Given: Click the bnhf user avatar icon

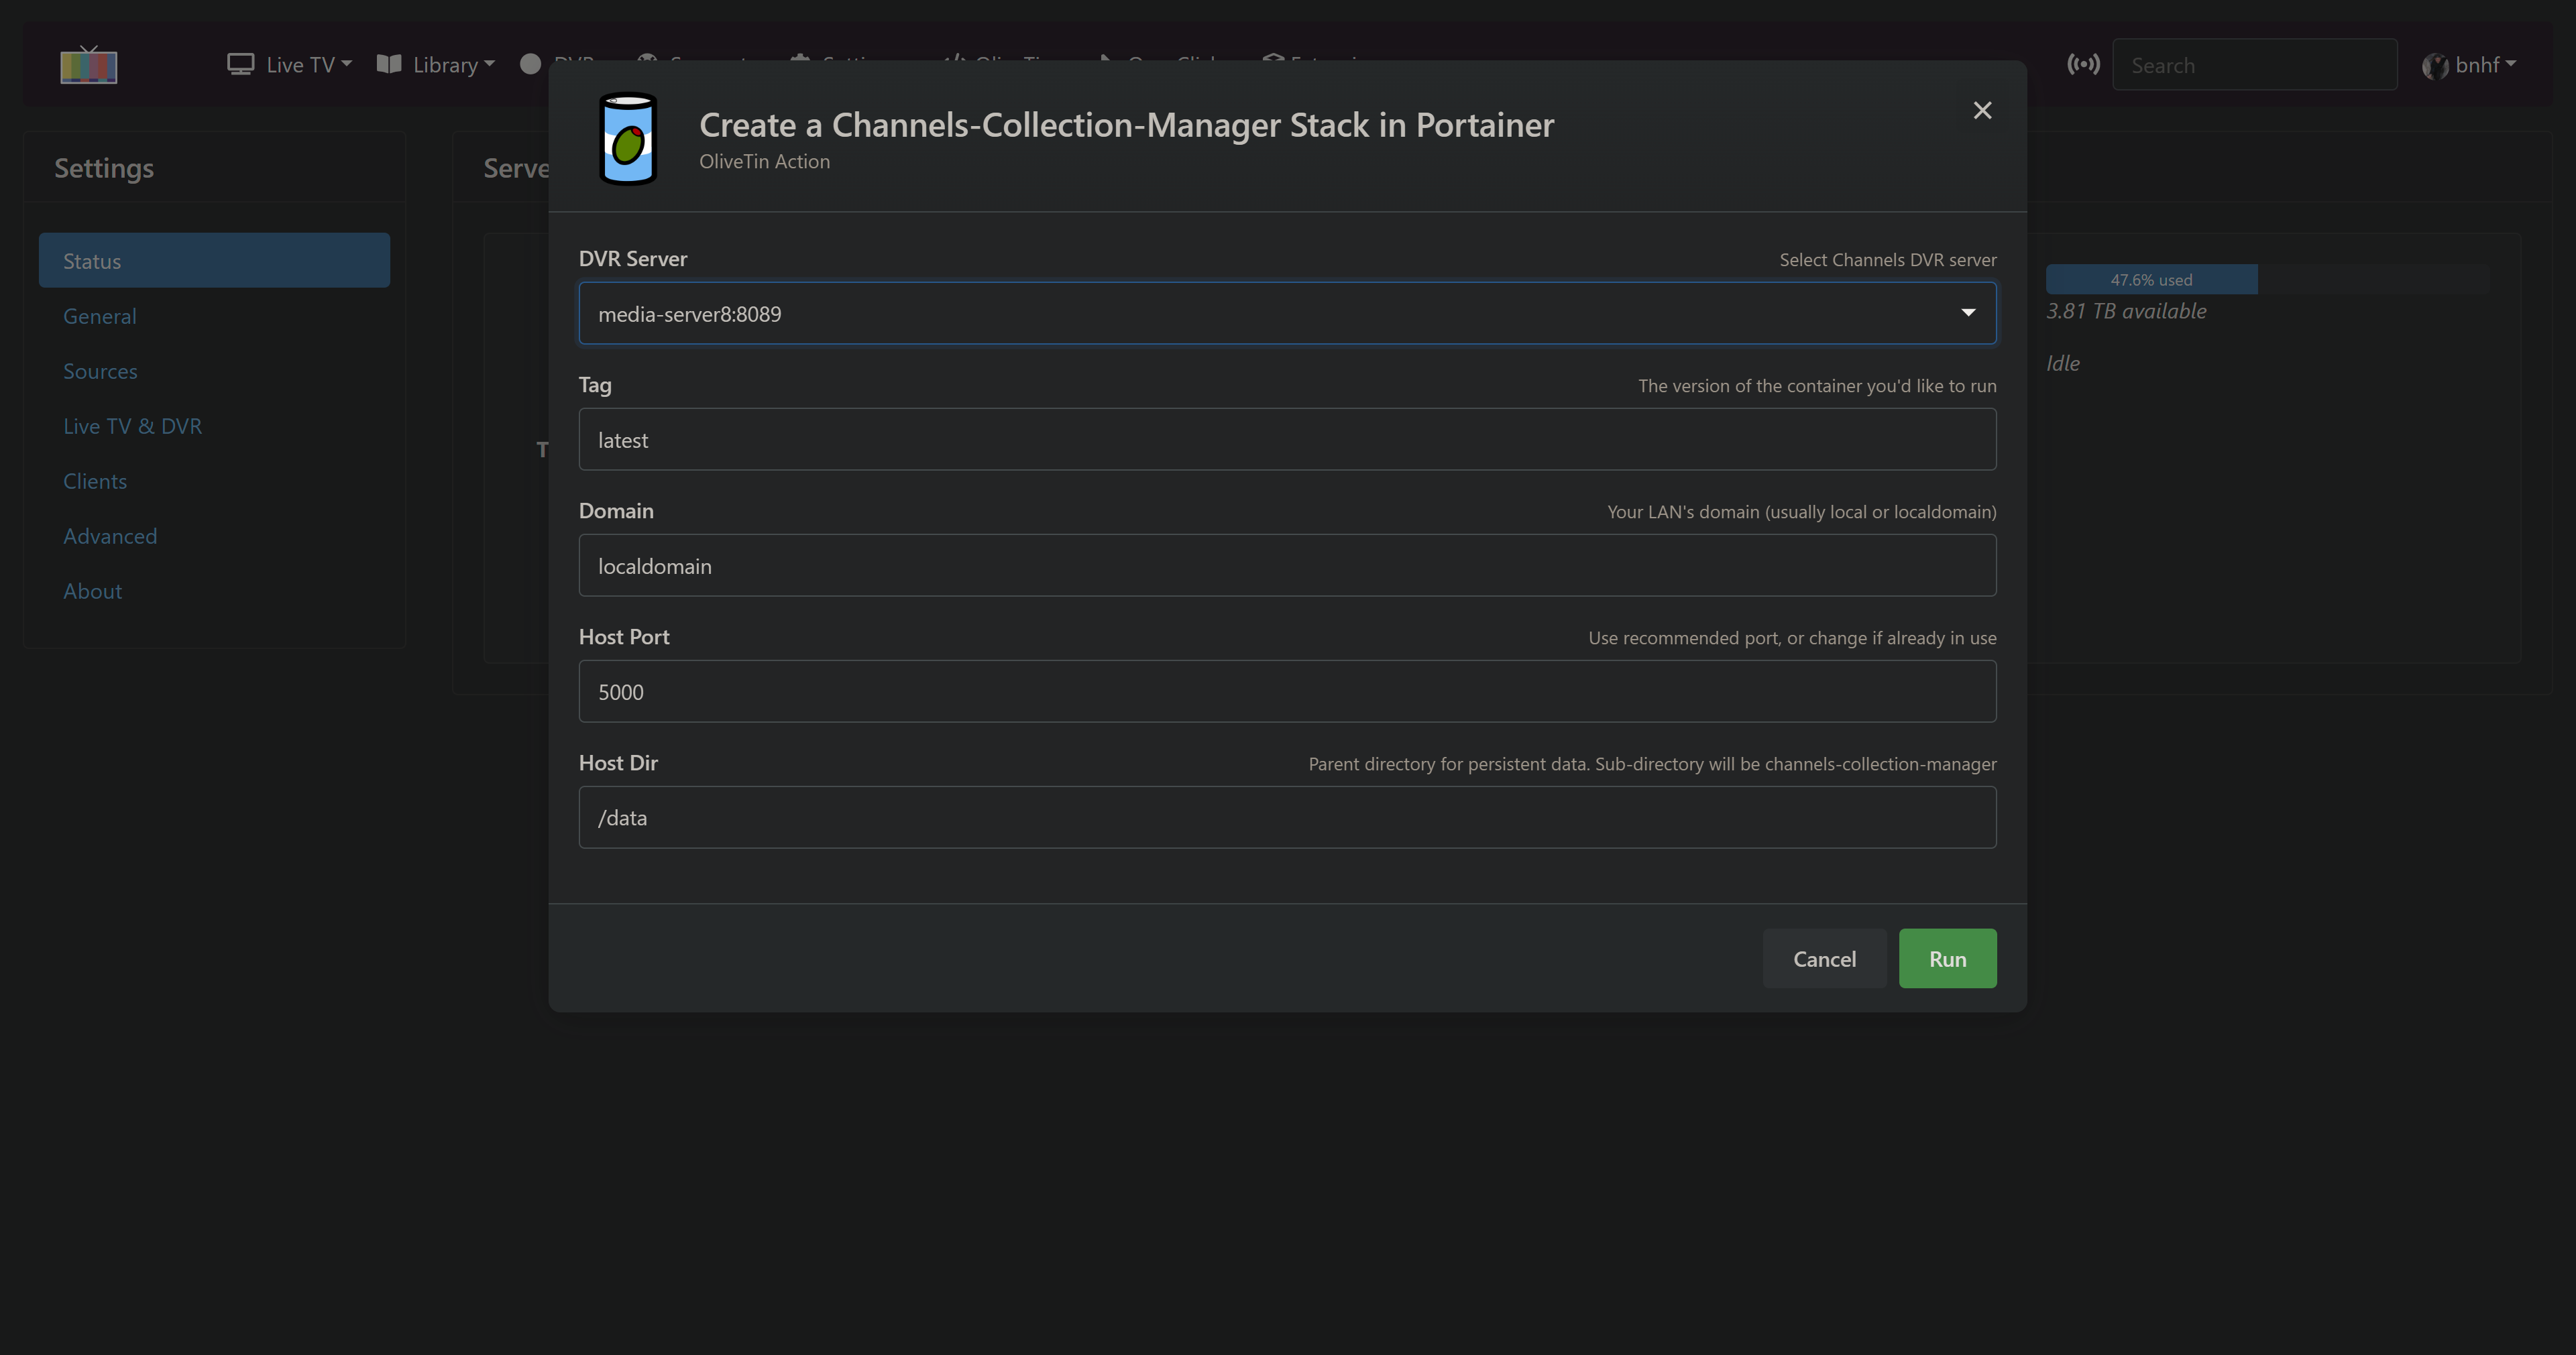Looking at the screenshot, I should (2434, 66).
